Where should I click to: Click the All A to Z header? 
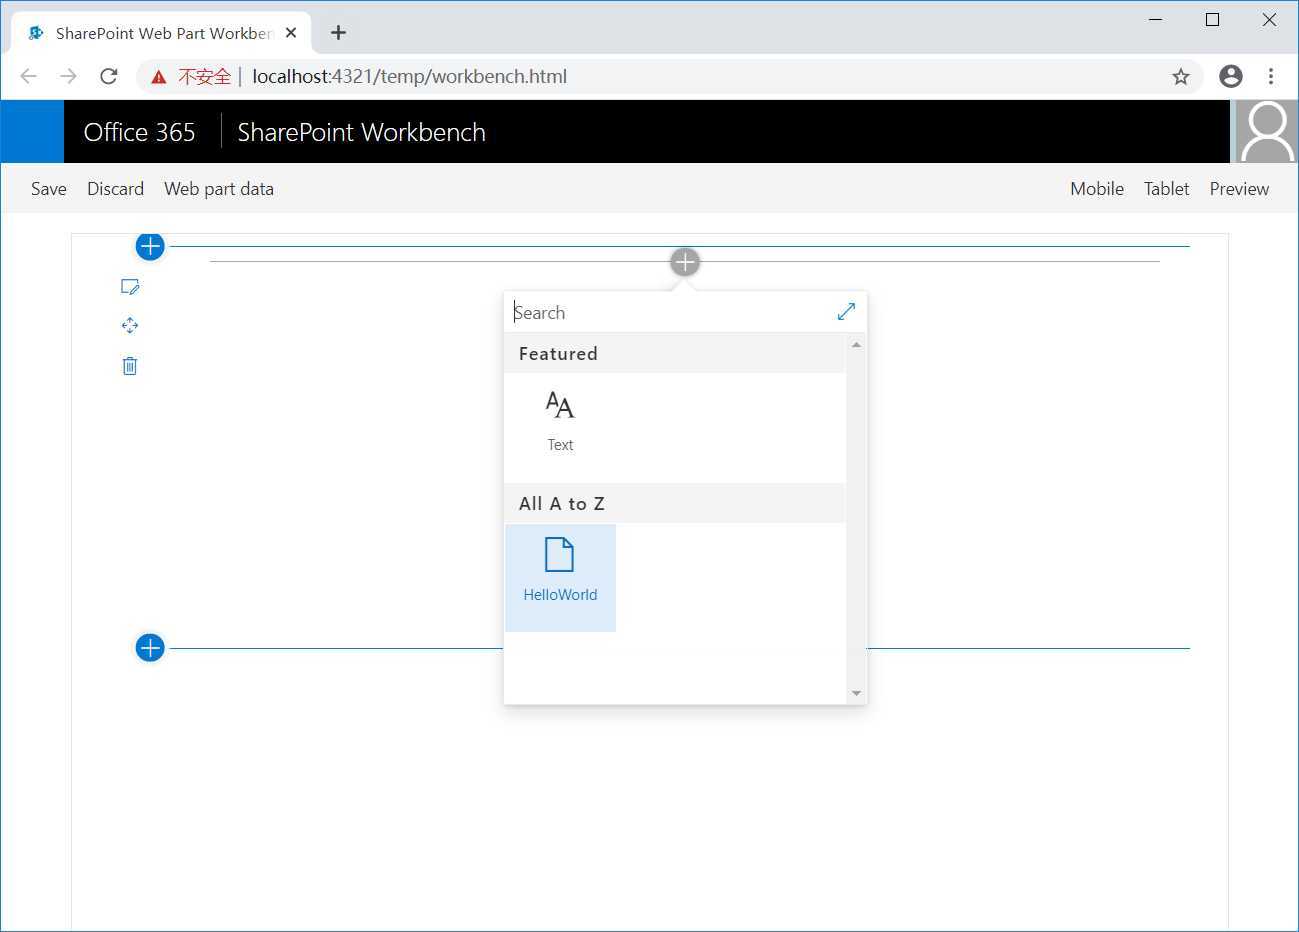[x=675, y=503]
